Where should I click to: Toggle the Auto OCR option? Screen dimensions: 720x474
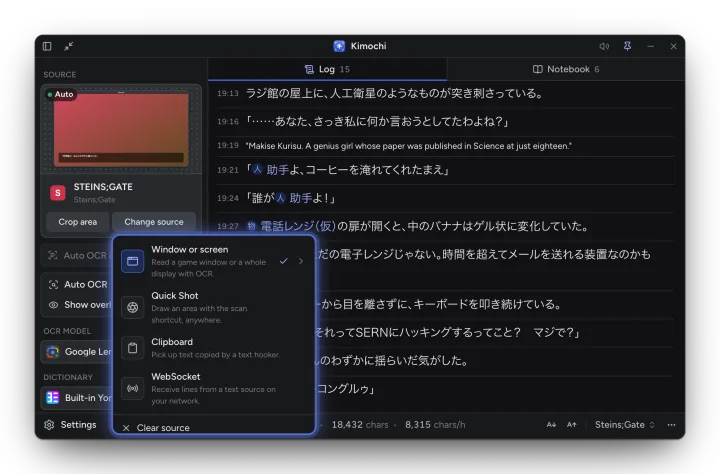coord(78,285)
